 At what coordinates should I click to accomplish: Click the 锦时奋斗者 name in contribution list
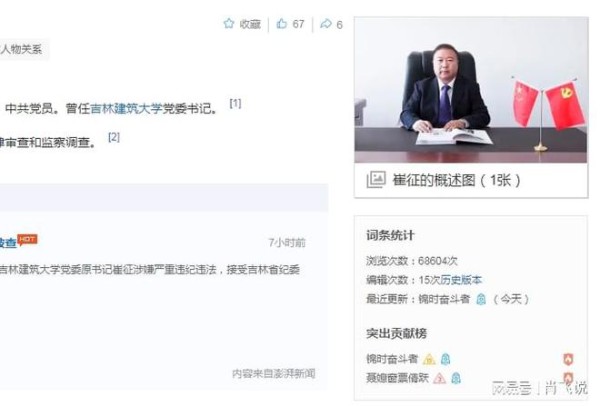pos(392,359)
